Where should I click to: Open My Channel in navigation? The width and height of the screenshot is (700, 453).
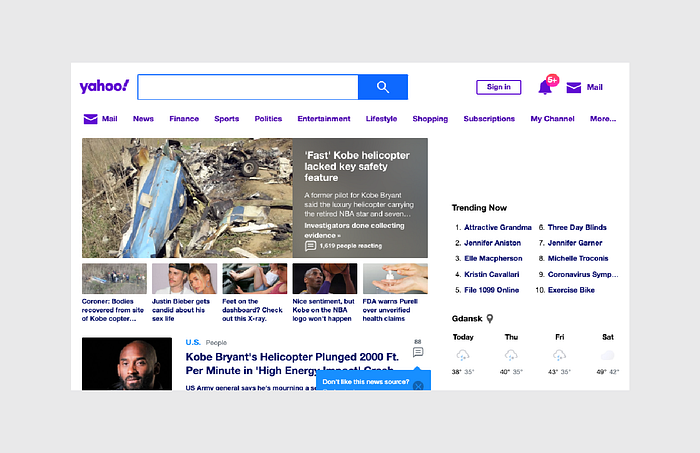(x=552, y=119)
